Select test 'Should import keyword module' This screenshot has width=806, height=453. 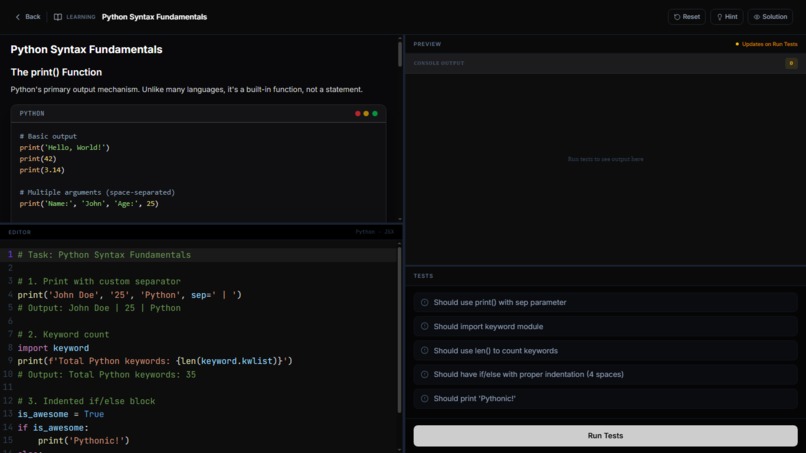click(605, 327)
